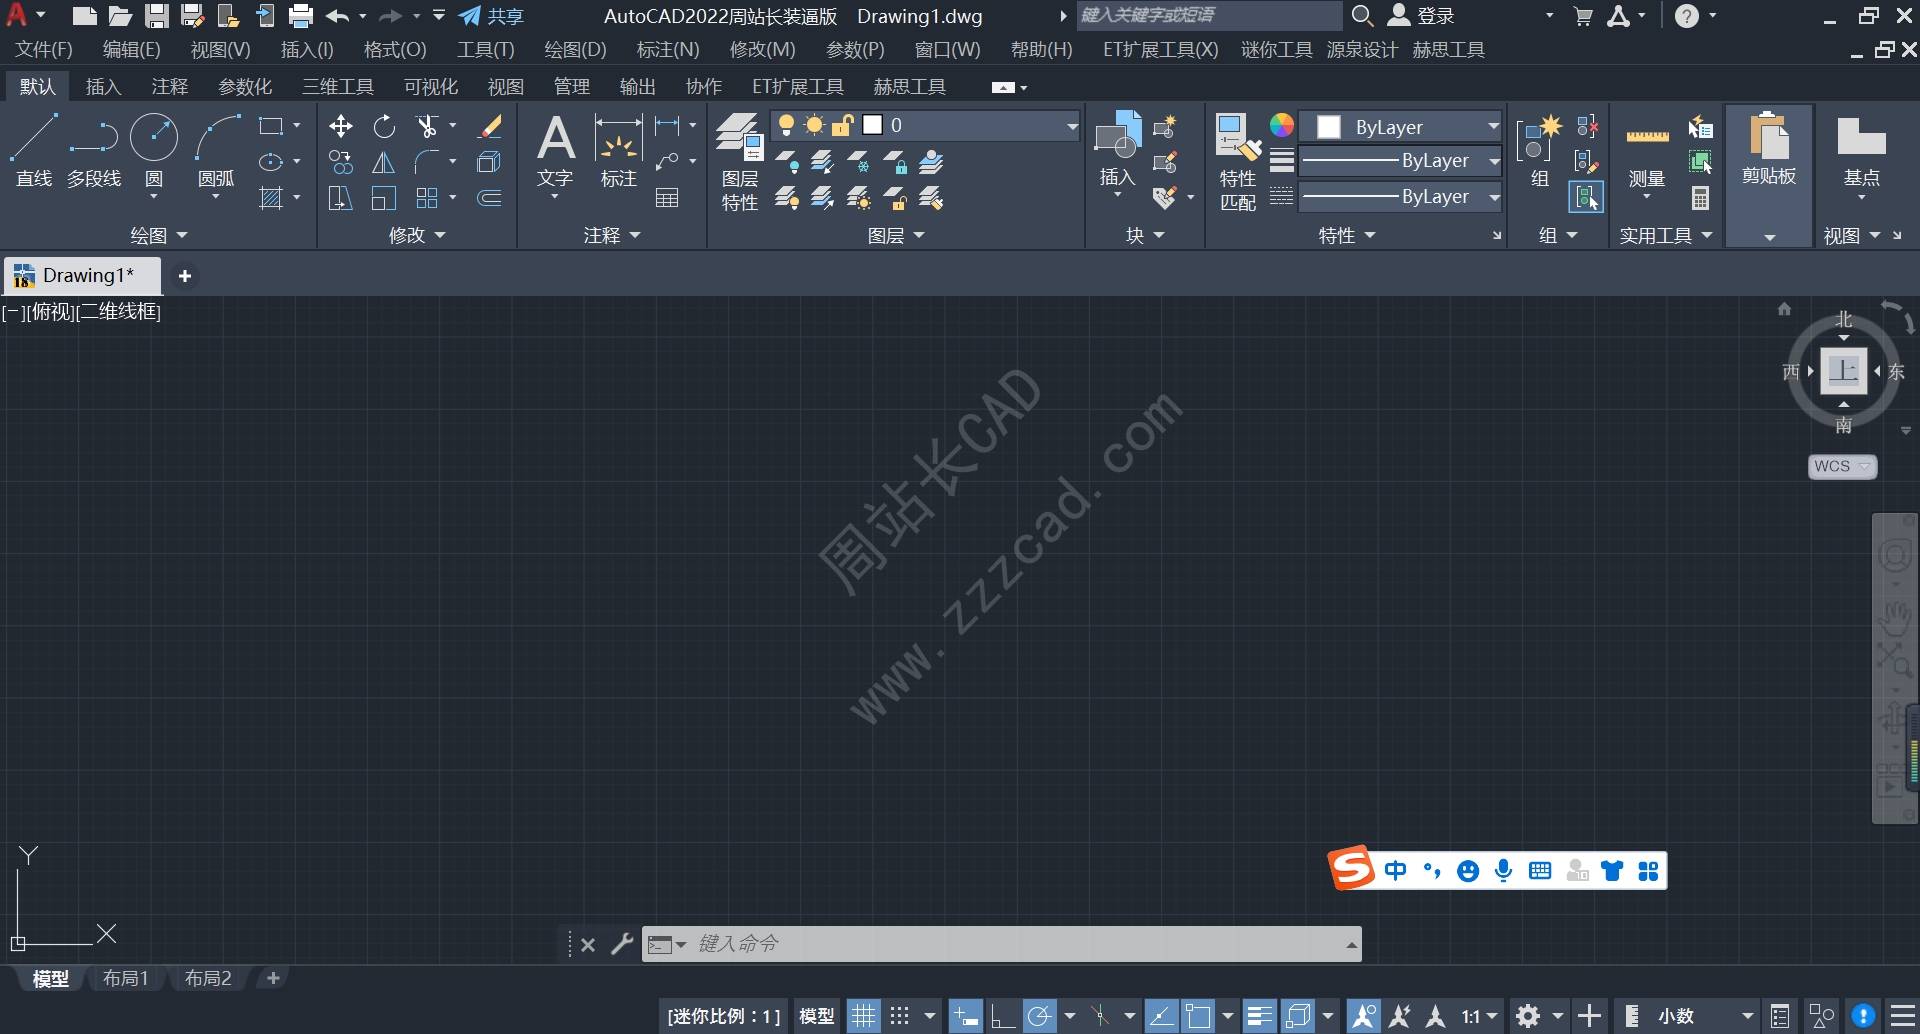The image size is (1920, 1034).
Task: Click the Insert block (插入) icon
Action: (1117, 148)
